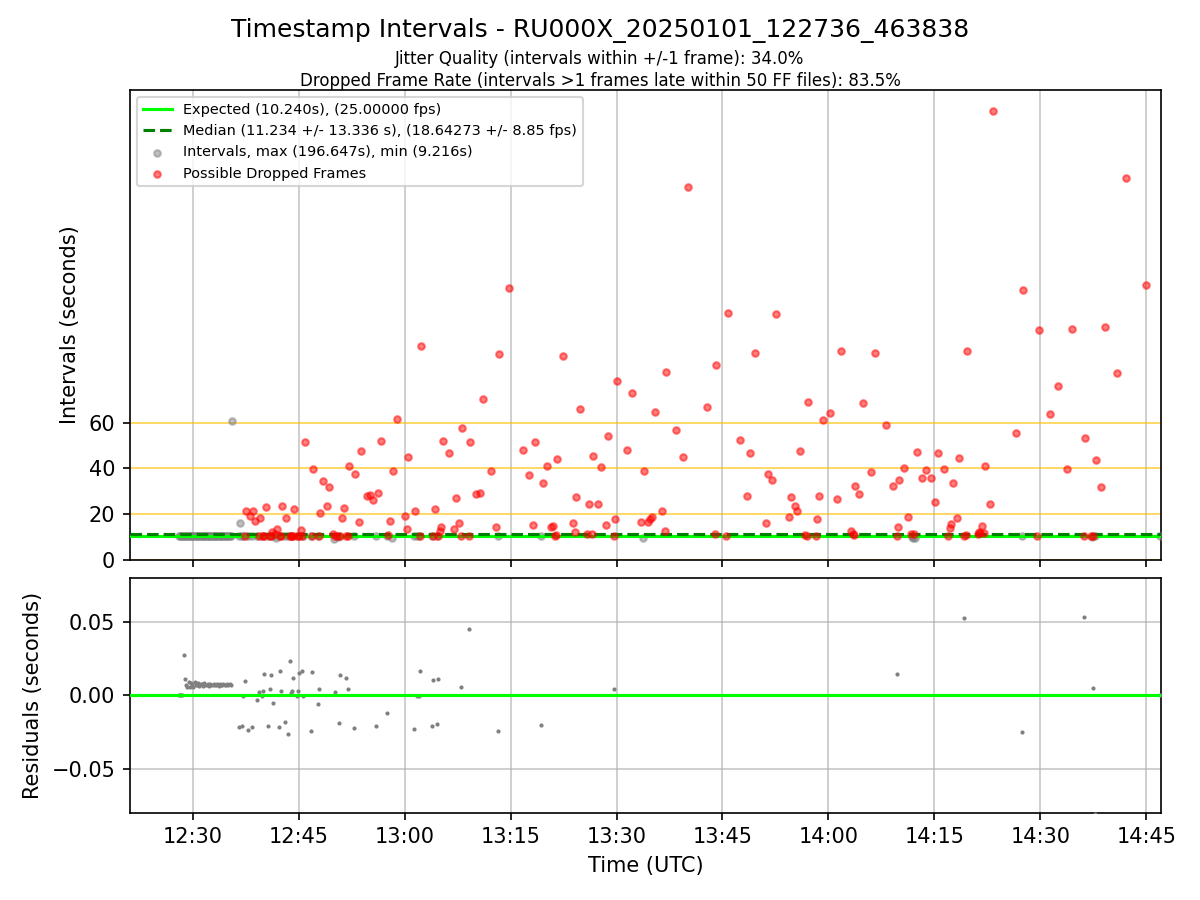Viewport: 1200px width, 900px height.
Task: Click the "13:45" x-axis tick label
Action: click(722, 834)
